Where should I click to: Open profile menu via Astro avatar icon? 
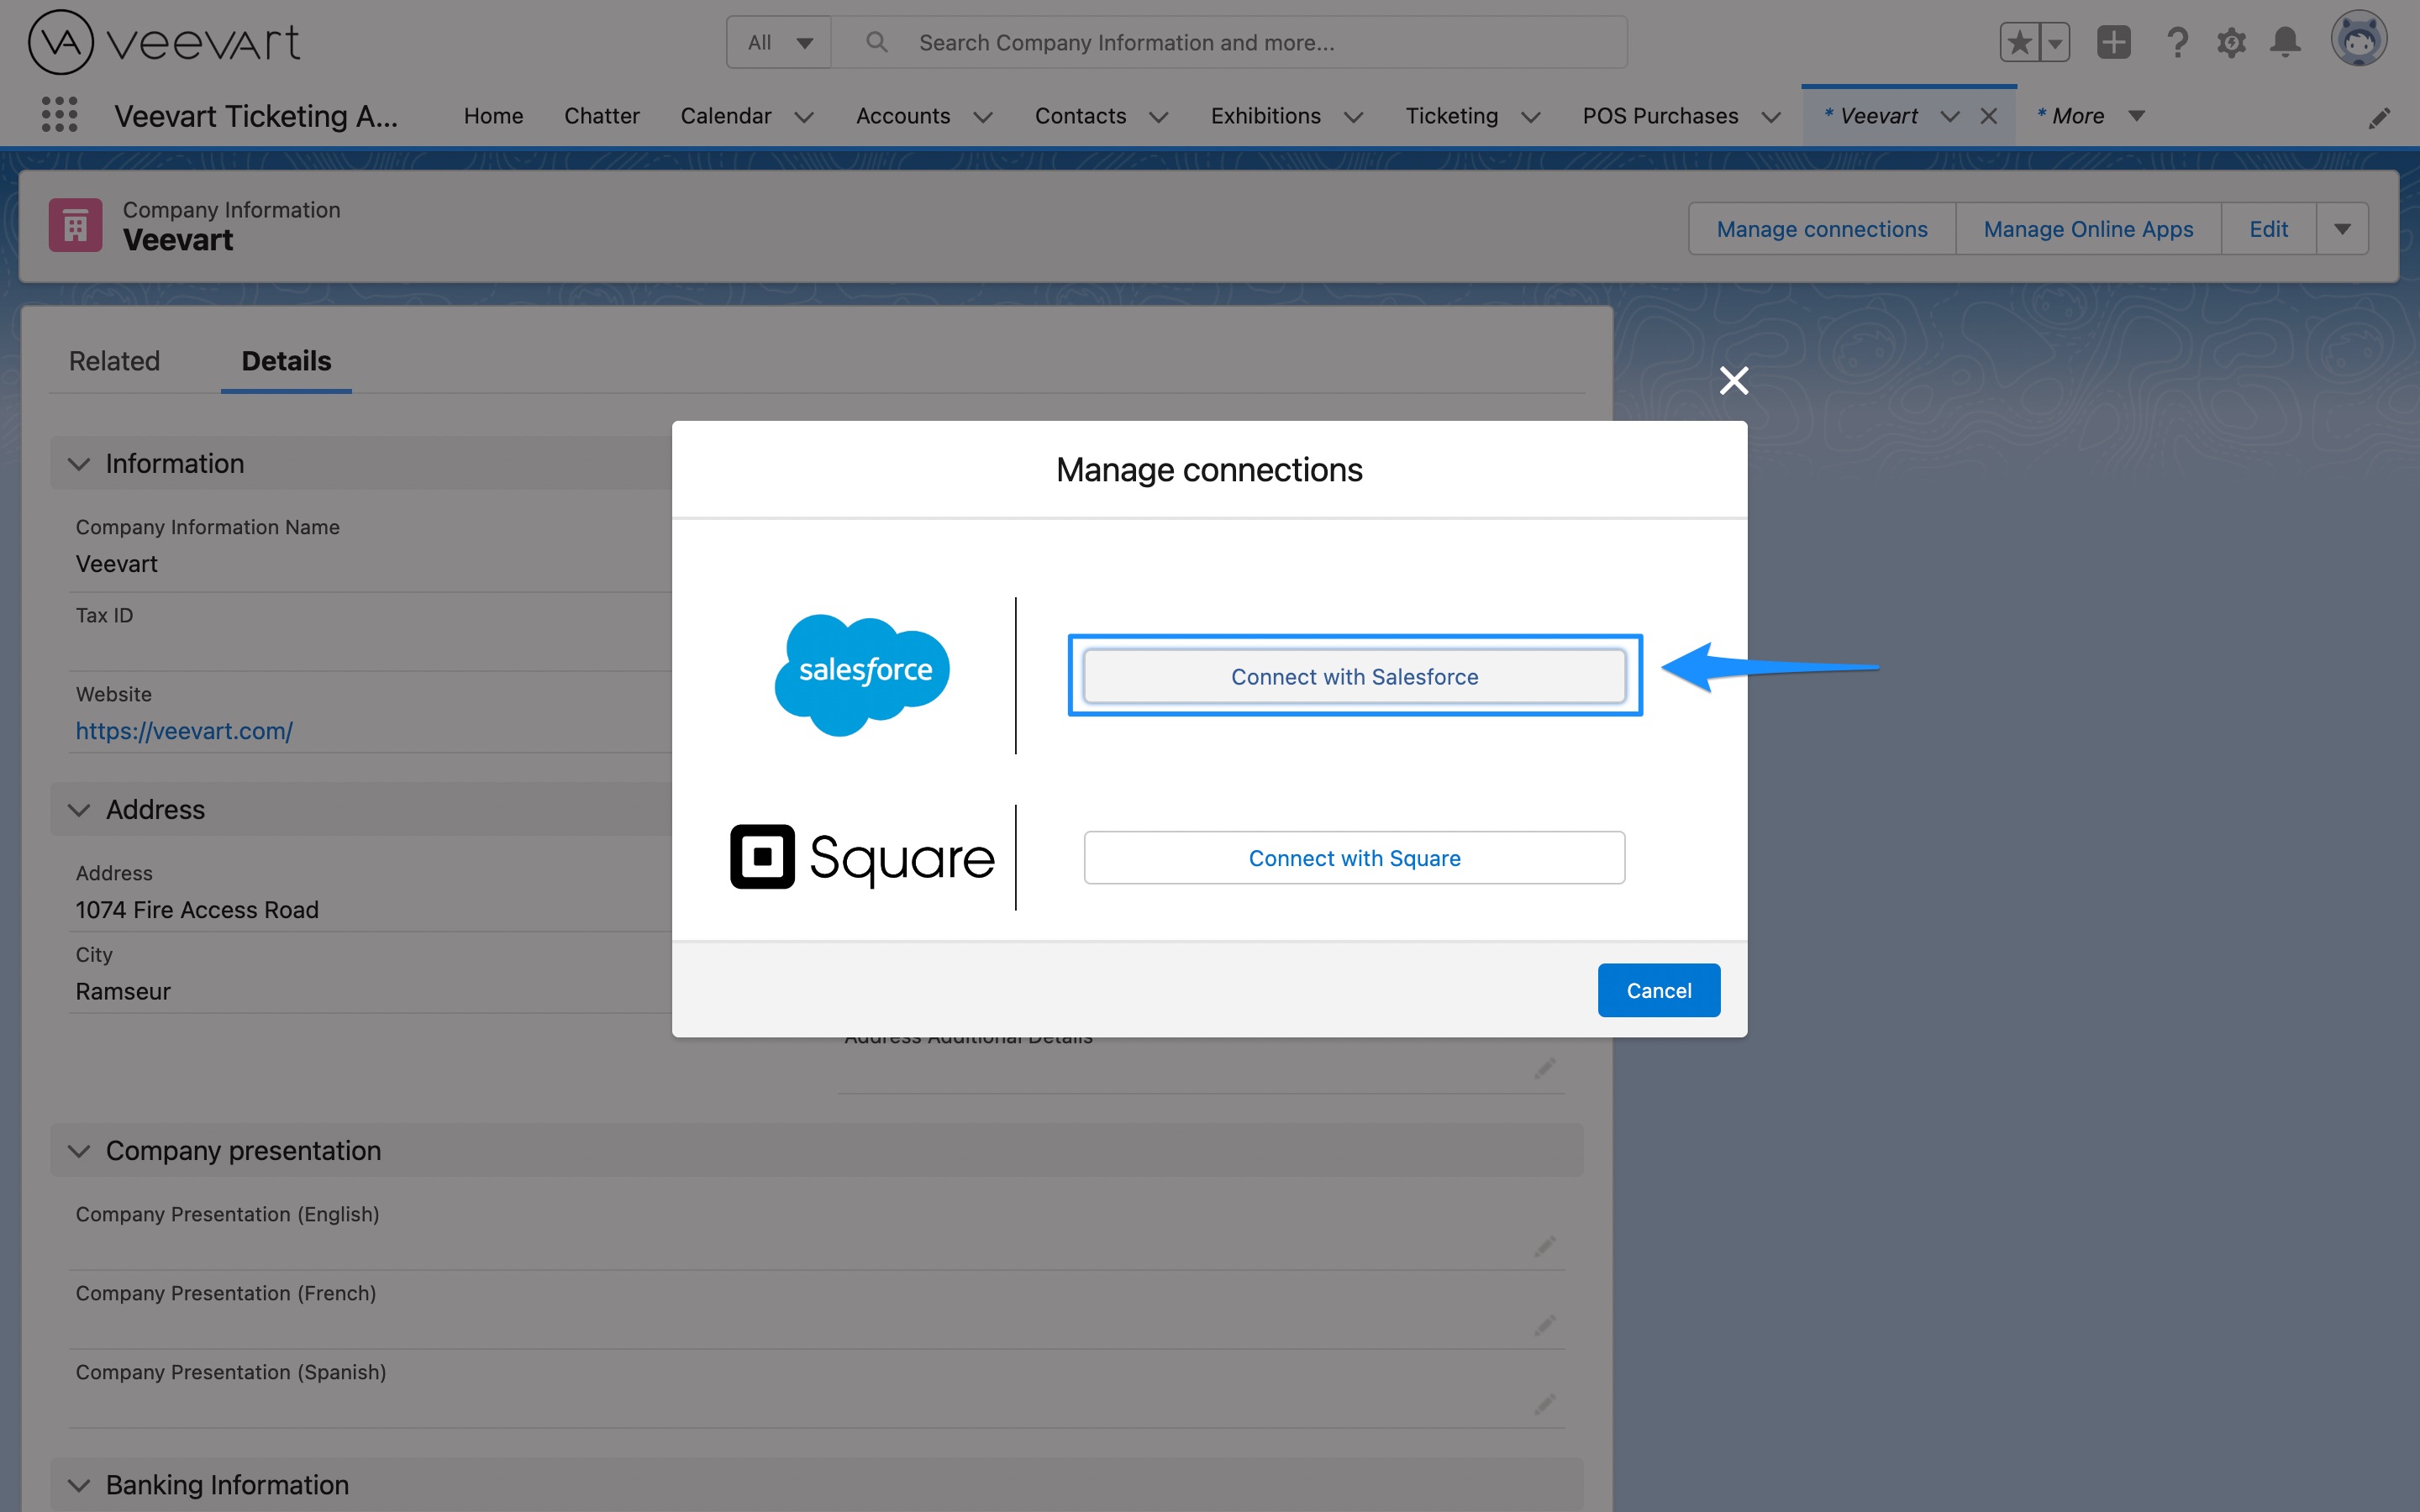pyautogui.click(x=2360, y=40)
